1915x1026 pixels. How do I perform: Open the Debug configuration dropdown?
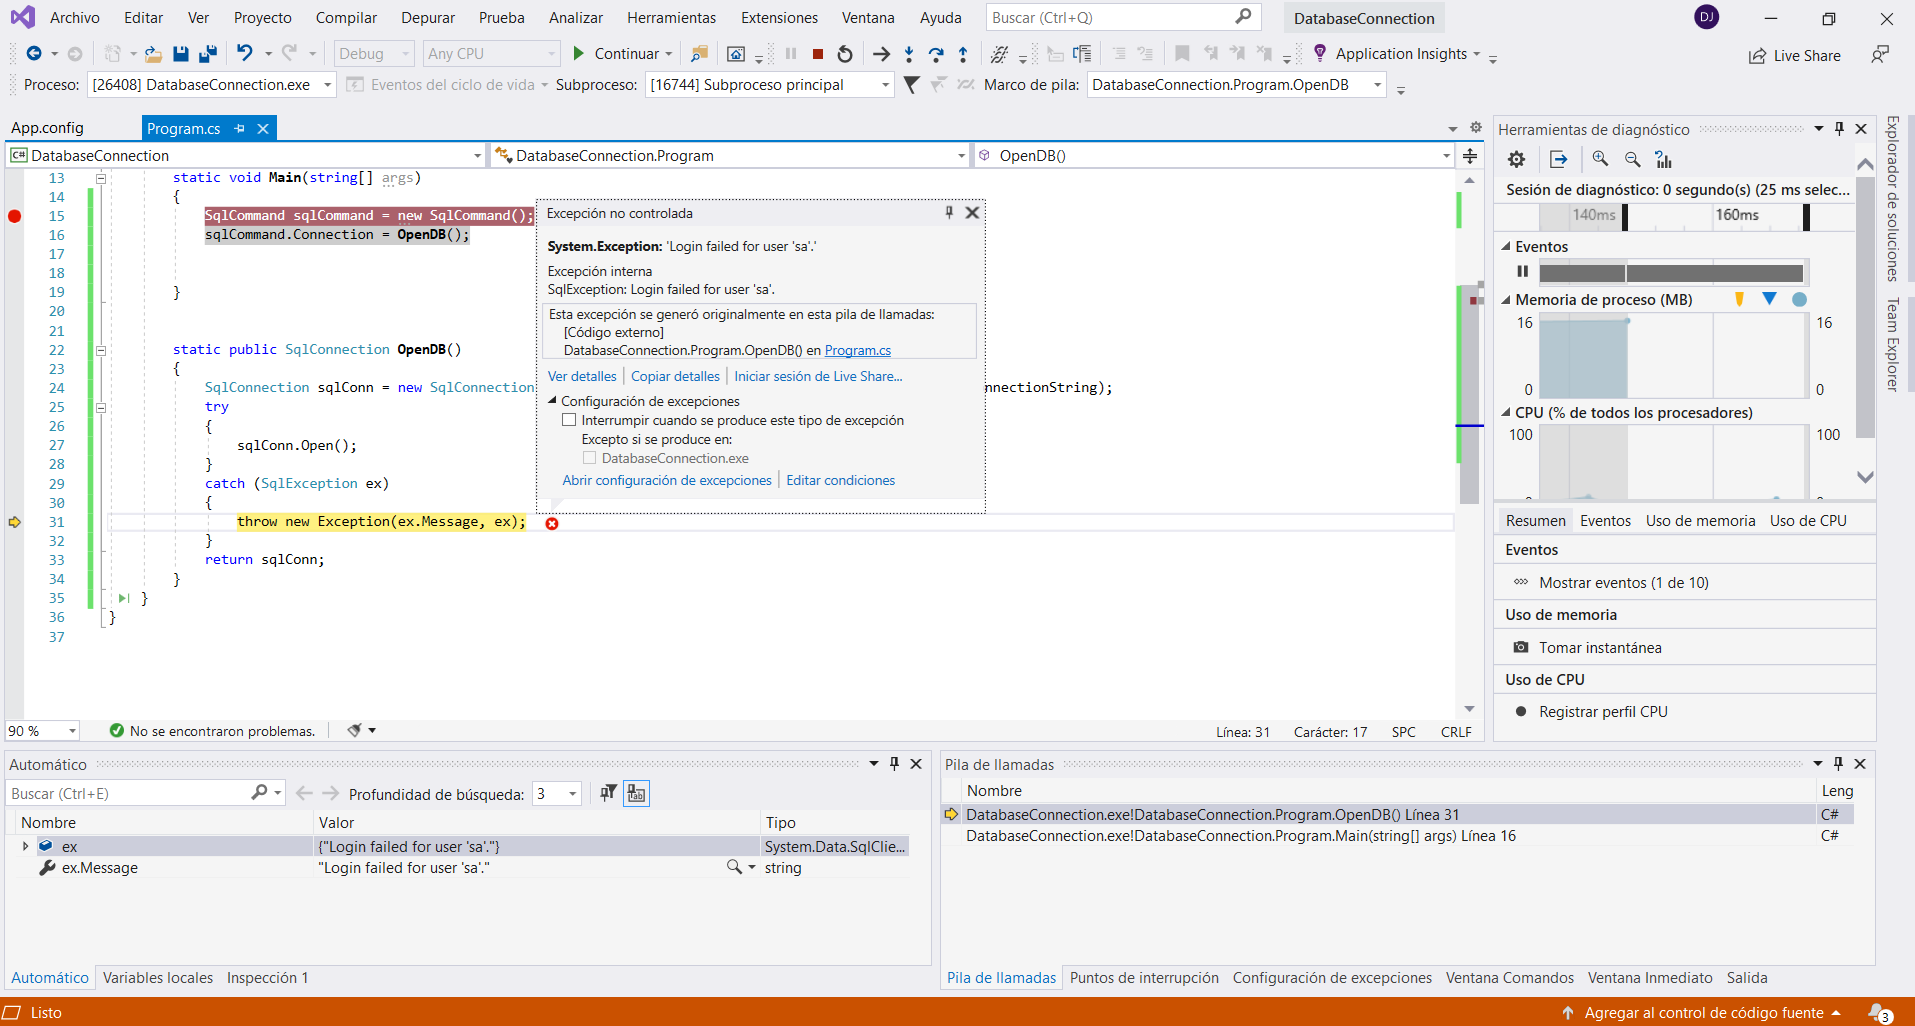click(374, 54)
